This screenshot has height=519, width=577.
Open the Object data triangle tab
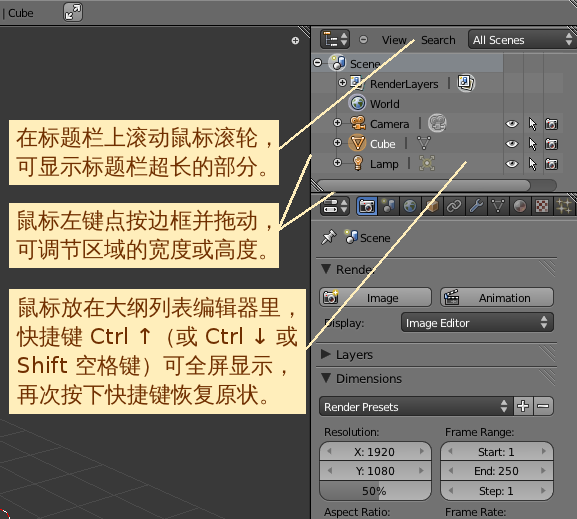point(498,206)
